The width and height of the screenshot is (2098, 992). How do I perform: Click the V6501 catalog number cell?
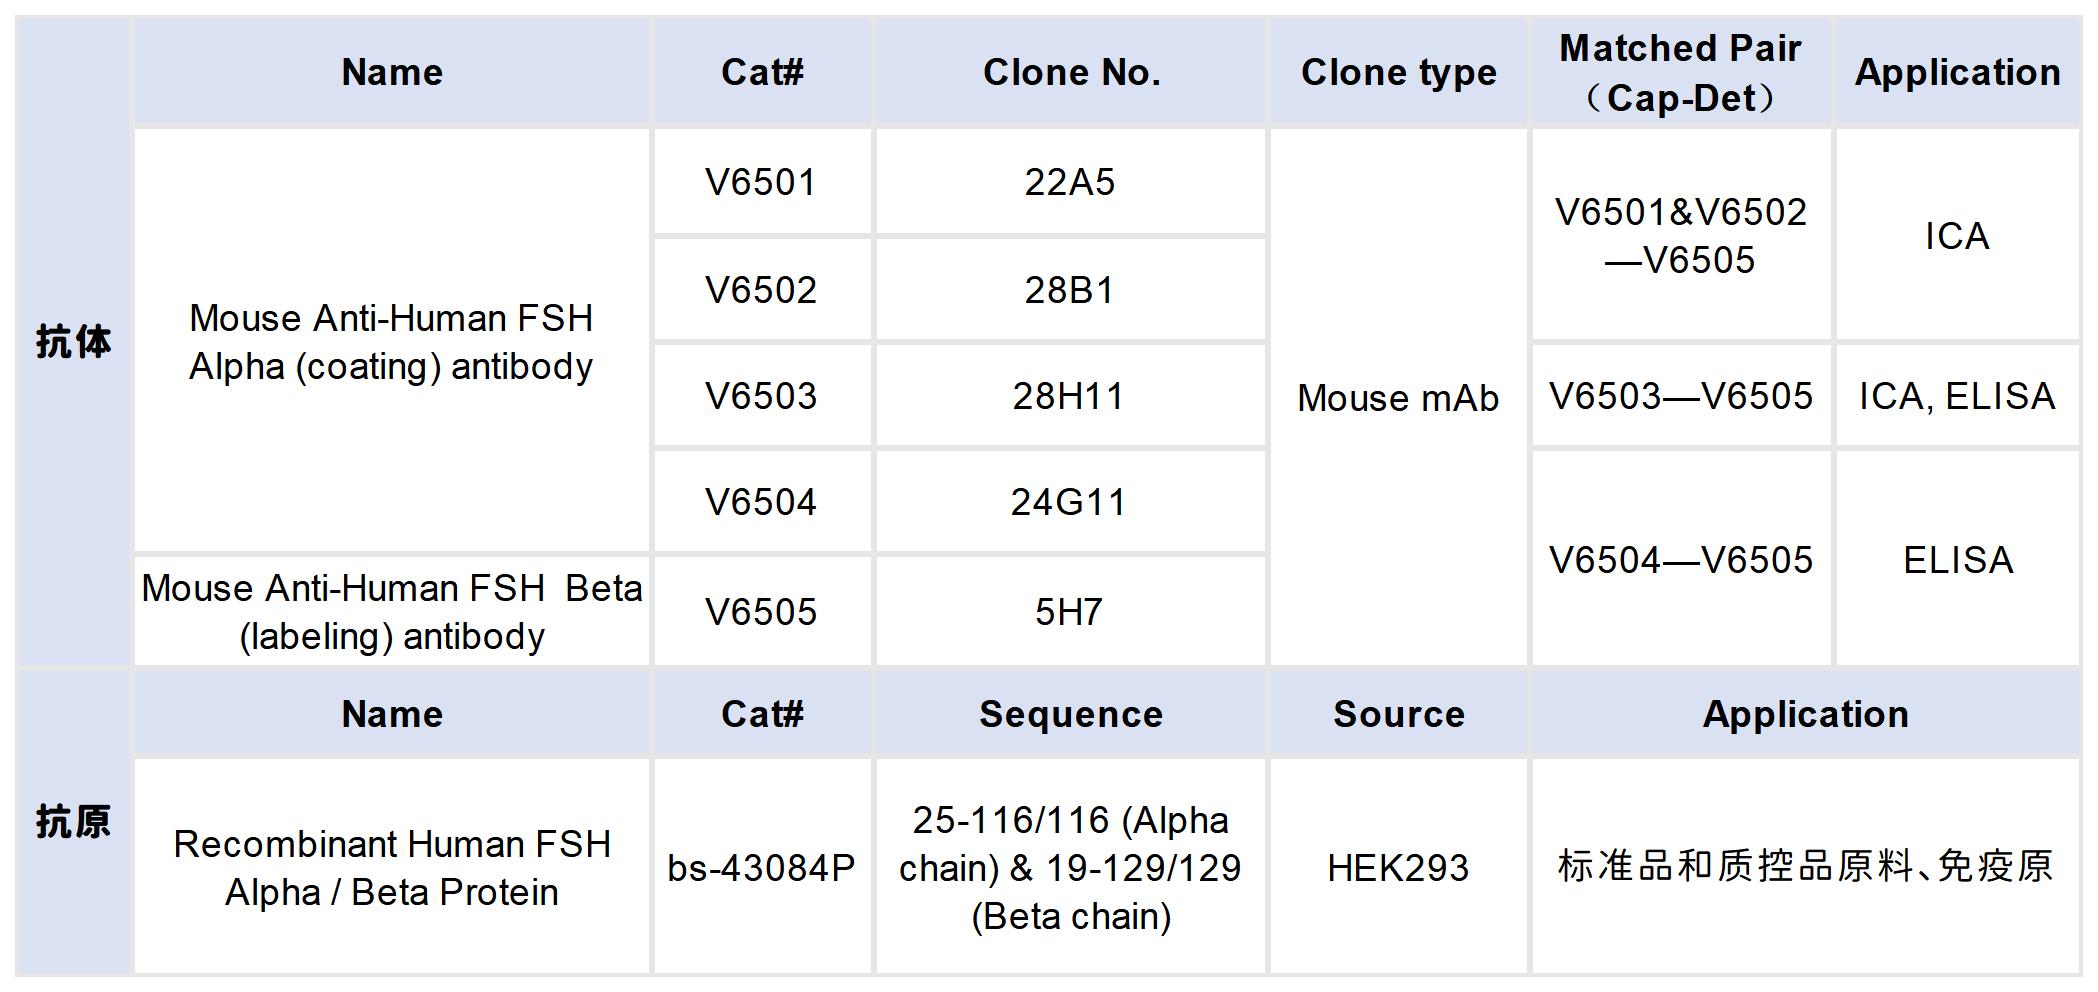tap(761, 183)
